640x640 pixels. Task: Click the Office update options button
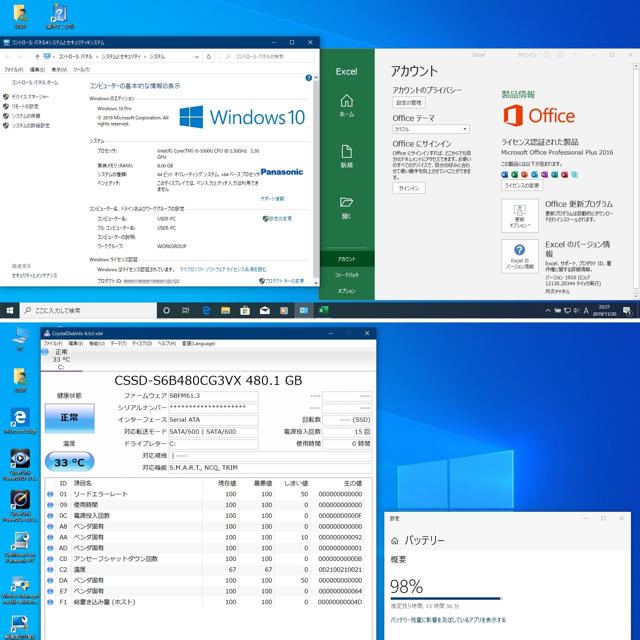click(x=520, y=216)
